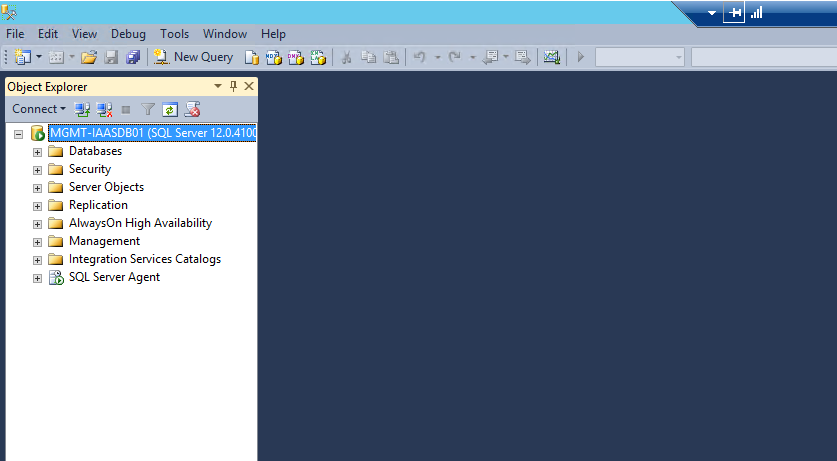This screenshot has height=461, width=837.
Task: Expand the Security folder
Action: tap(37, 170)
